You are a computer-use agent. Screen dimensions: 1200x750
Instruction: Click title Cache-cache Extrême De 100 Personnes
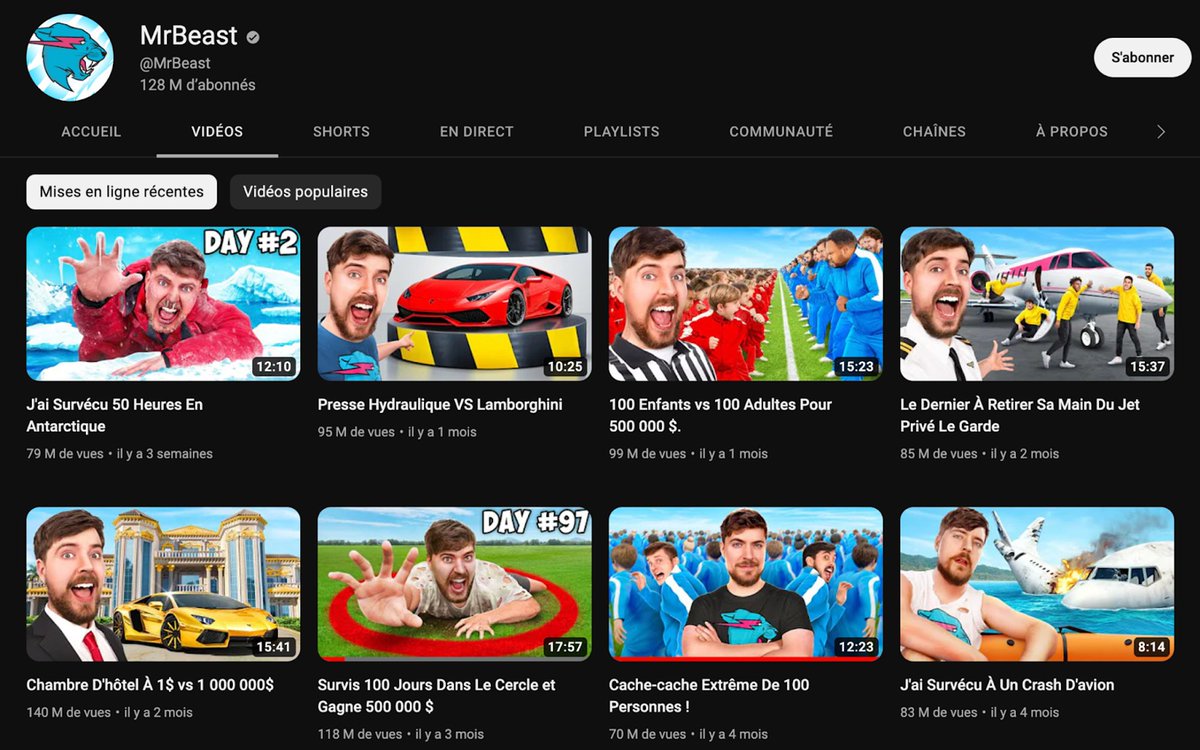pyautogui.click(x=709, y=695)
